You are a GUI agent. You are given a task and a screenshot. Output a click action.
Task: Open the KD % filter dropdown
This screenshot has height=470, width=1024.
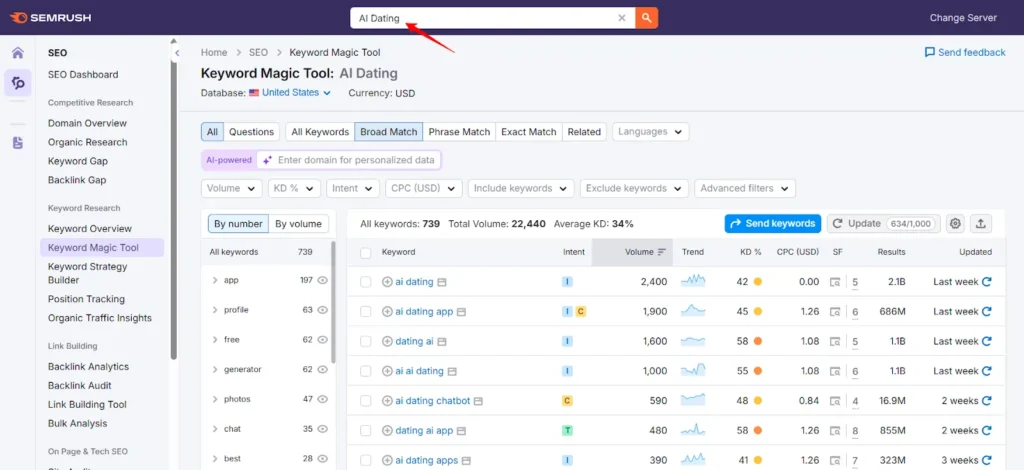(294, 188)
